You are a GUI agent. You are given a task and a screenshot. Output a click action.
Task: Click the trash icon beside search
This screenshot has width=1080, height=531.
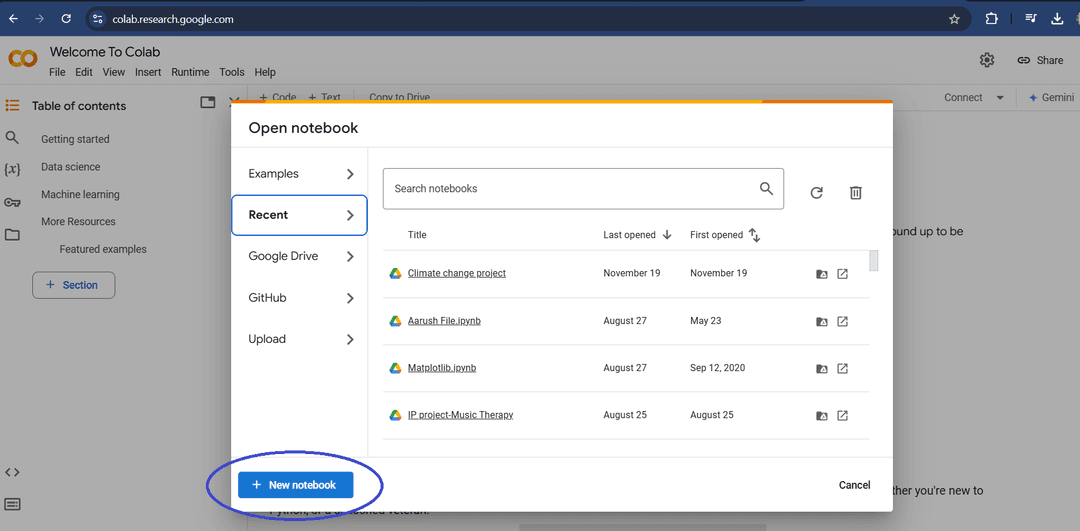coord(855,193)
